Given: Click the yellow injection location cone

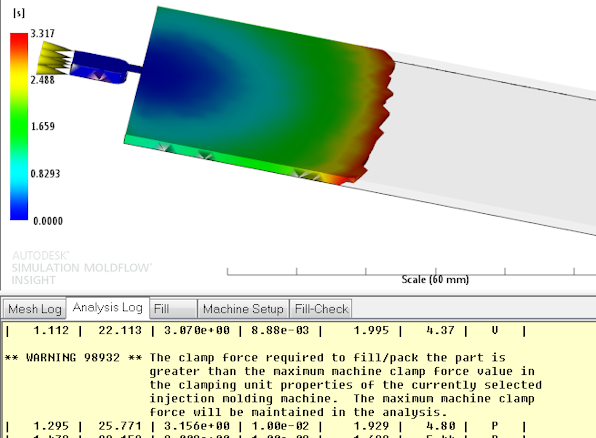Looking at the screenshot, I should pyautogui.click(x=54, y=59).
